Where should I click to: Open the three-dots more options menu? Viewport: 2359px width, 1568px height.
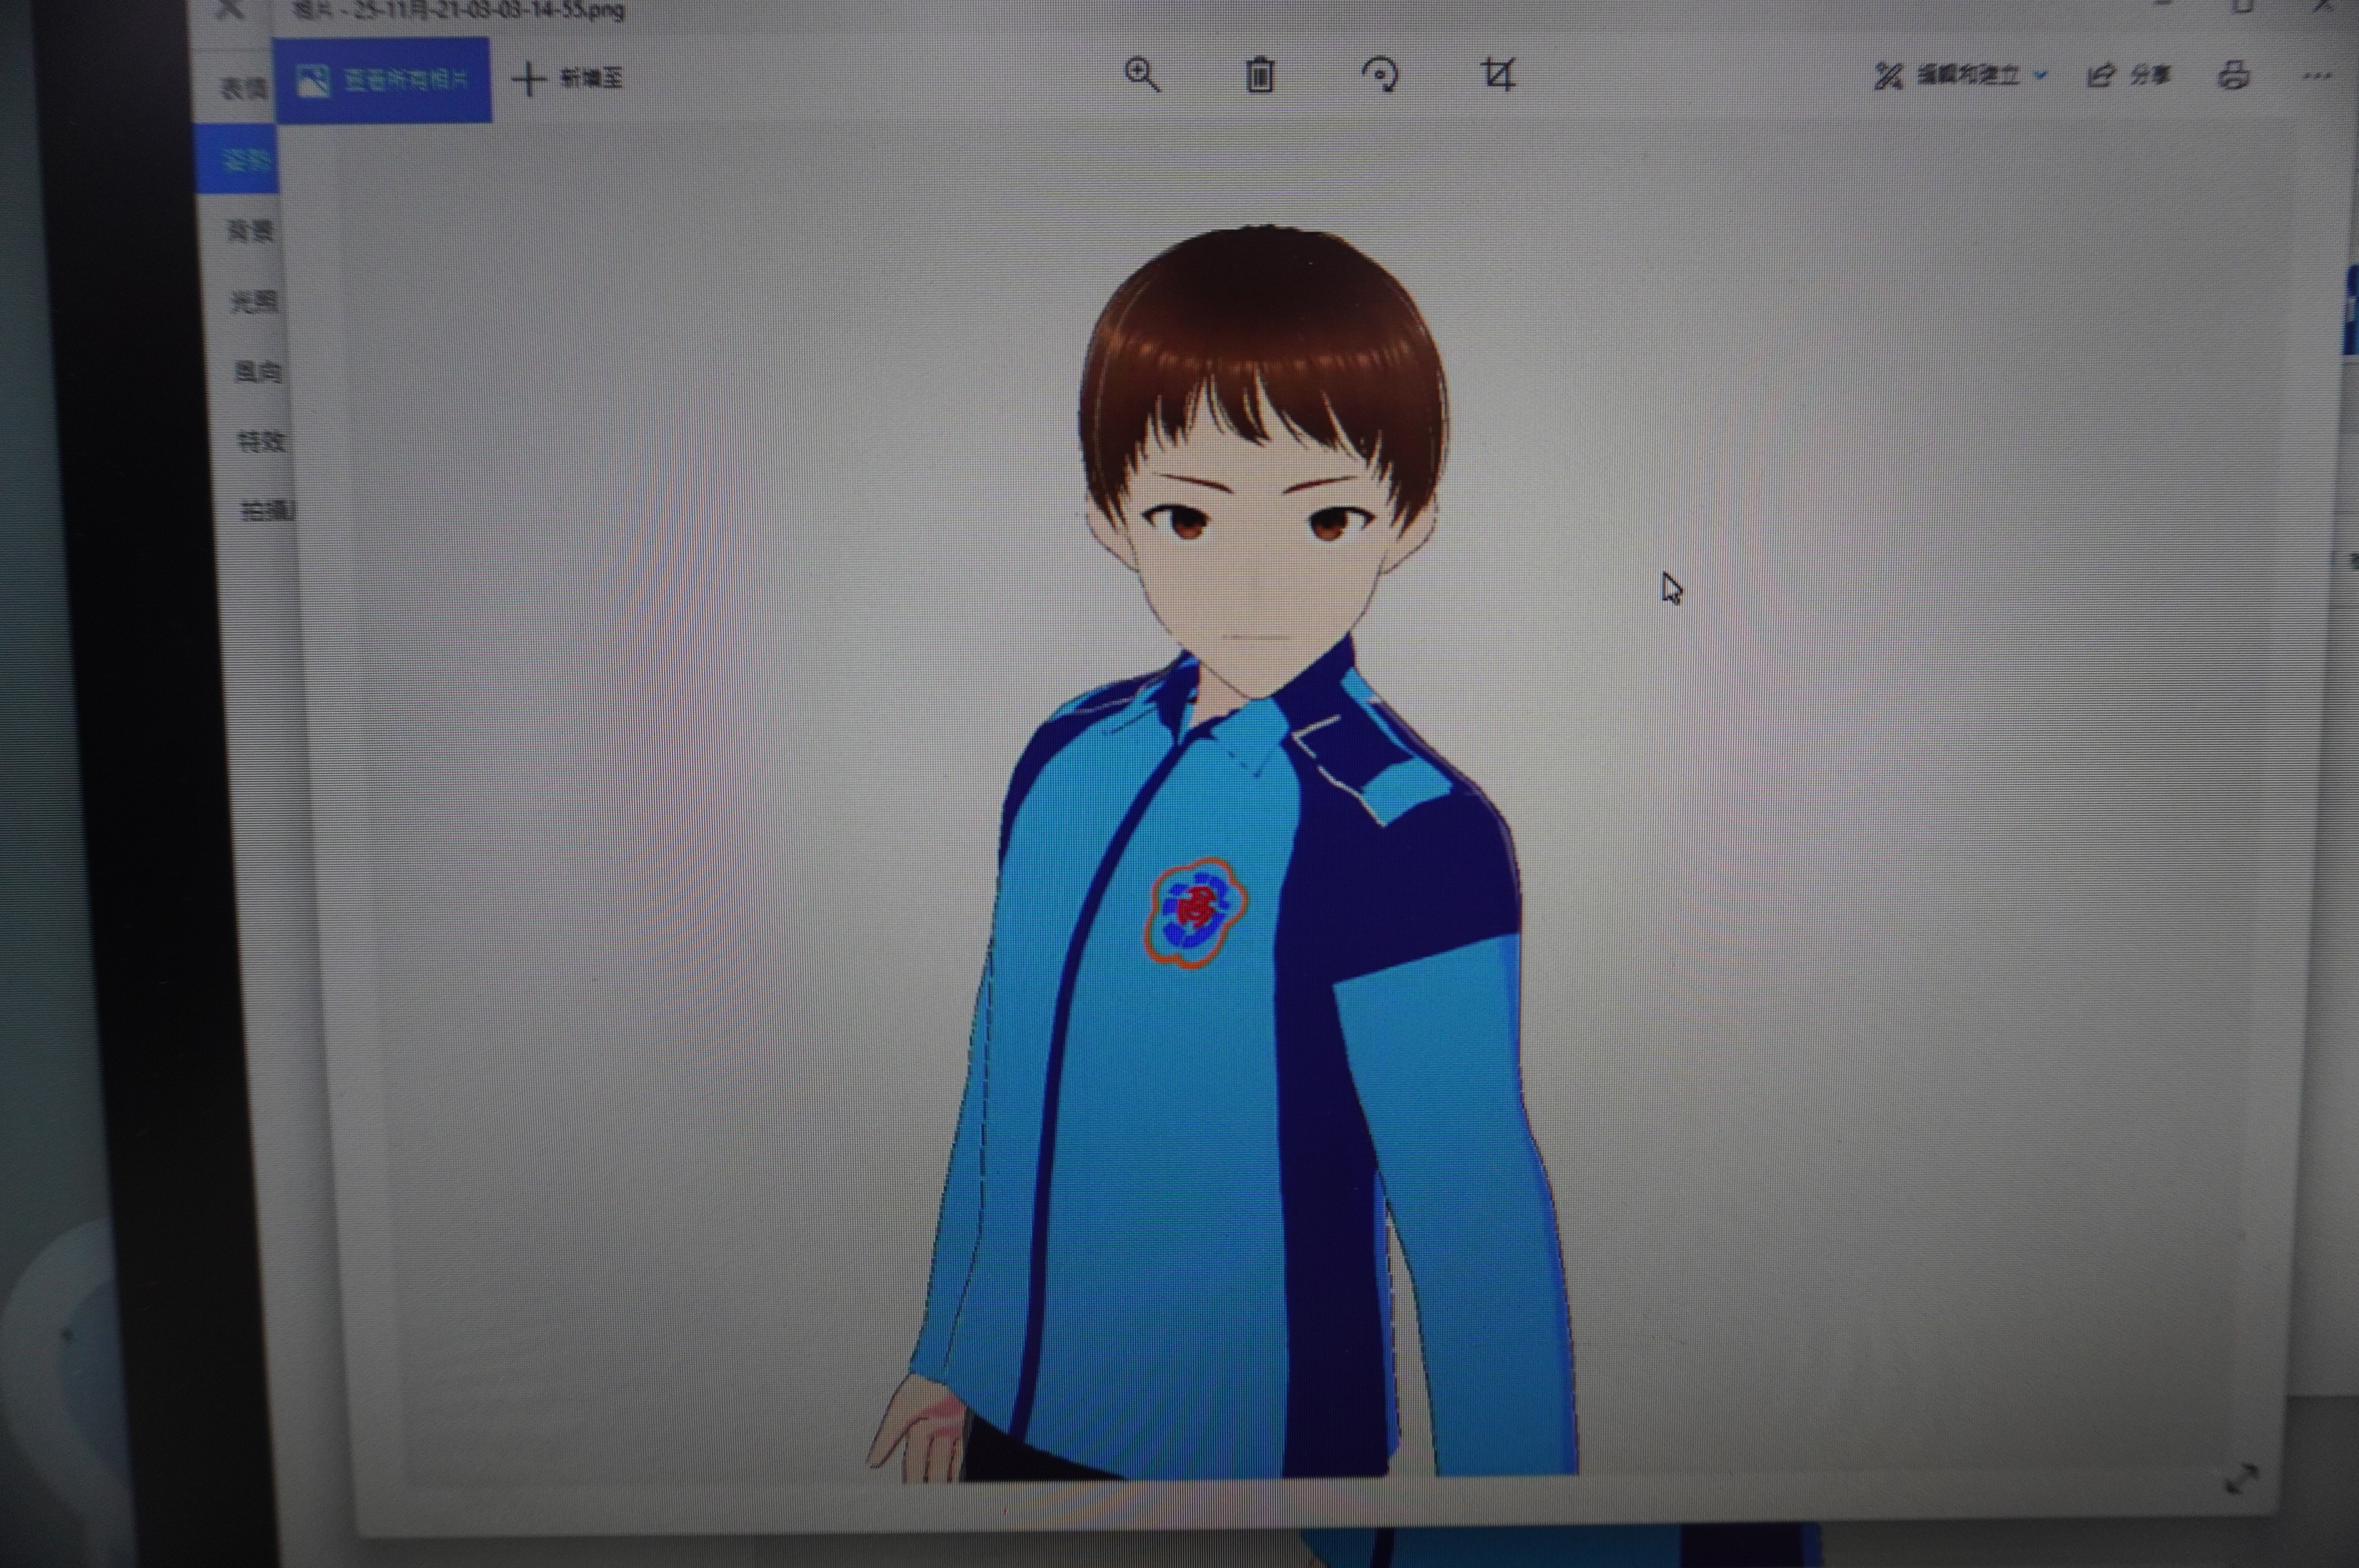pos(2317,75)
